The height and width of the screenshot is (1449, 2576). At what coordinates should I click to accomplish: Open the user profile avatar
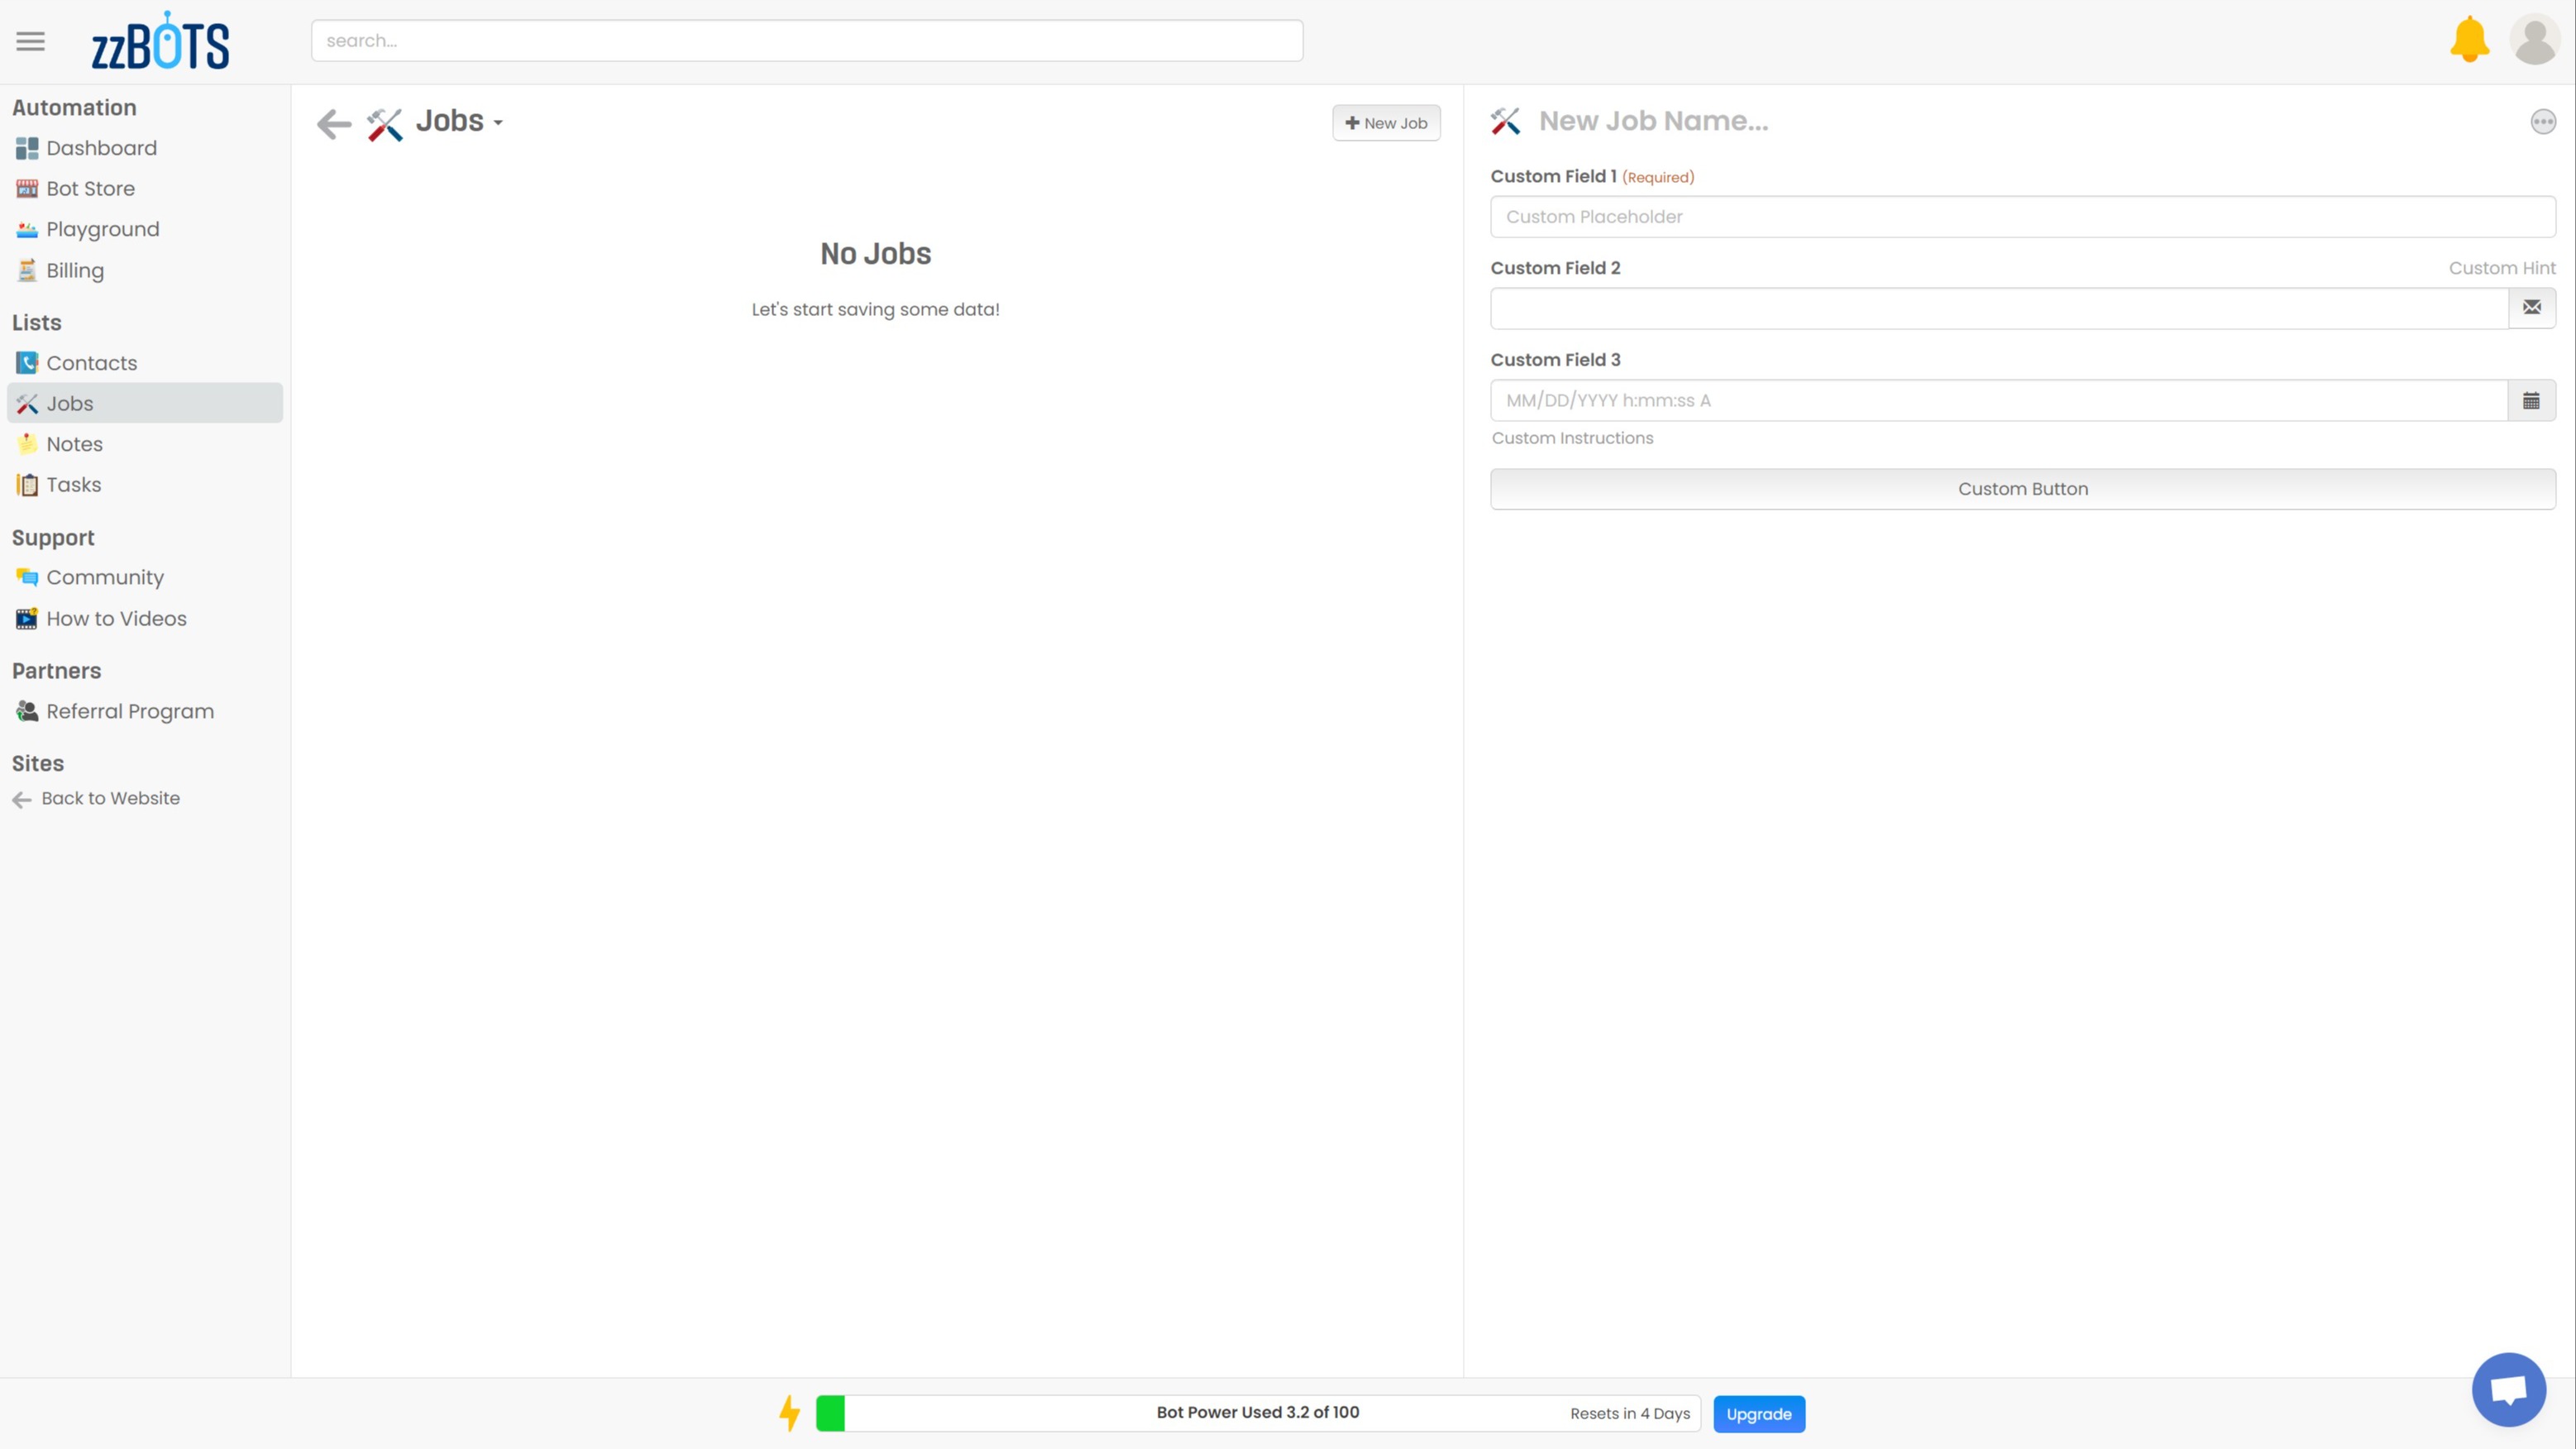[2534, 40]
